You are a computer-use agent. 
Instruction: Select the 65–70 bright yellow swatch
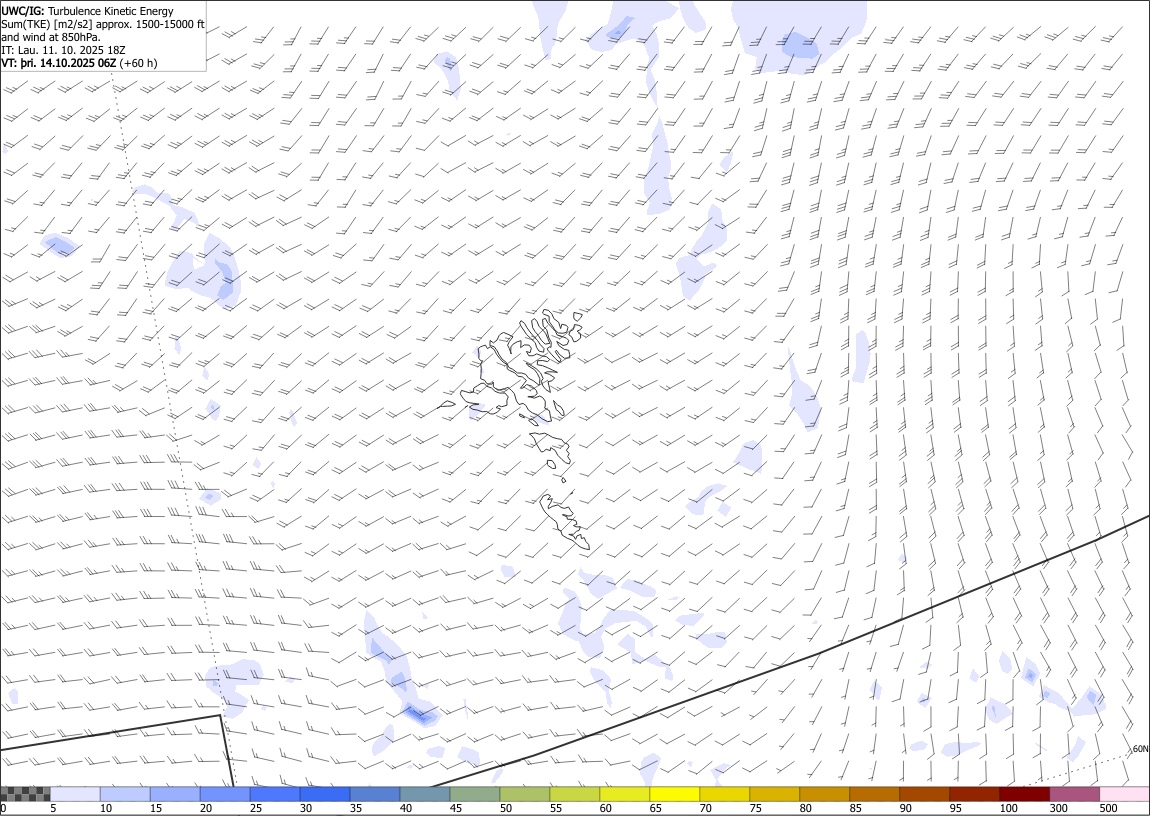coord(675,794)
